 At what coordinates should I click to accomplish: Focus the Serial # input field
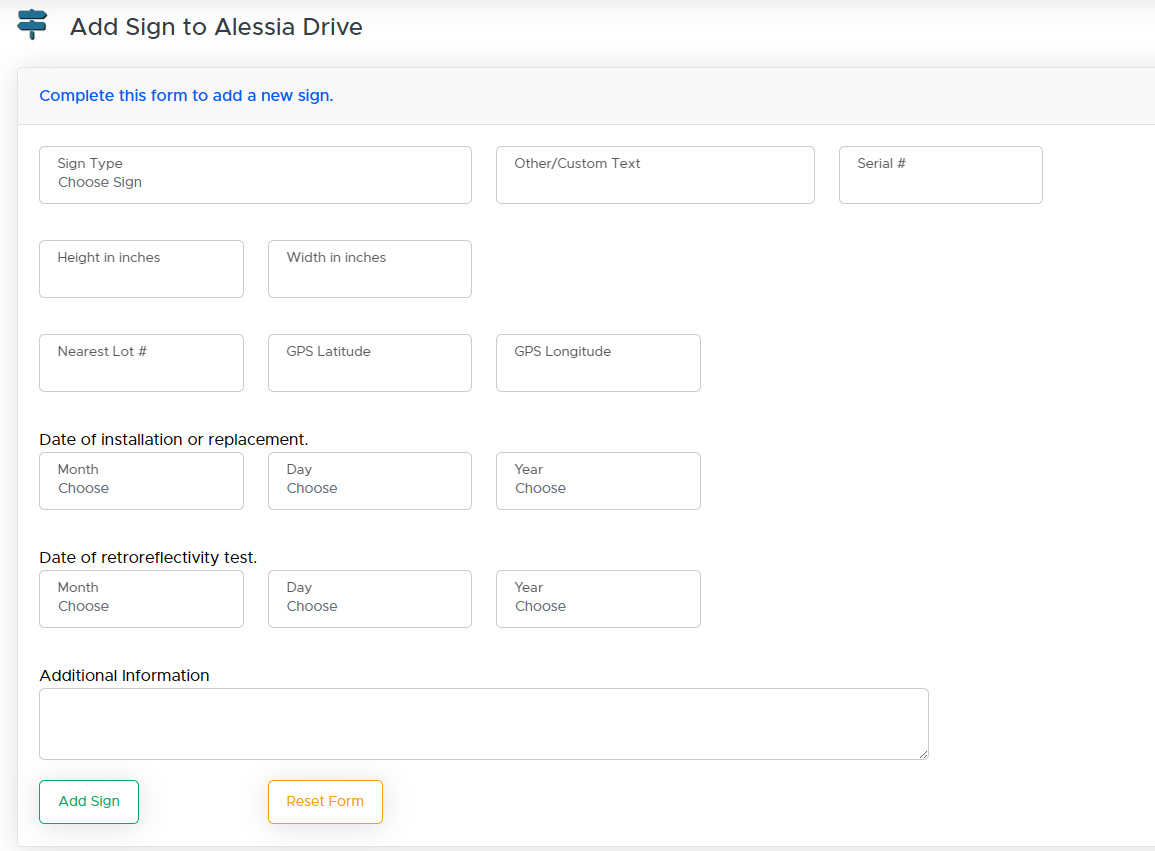pos(940,176)
